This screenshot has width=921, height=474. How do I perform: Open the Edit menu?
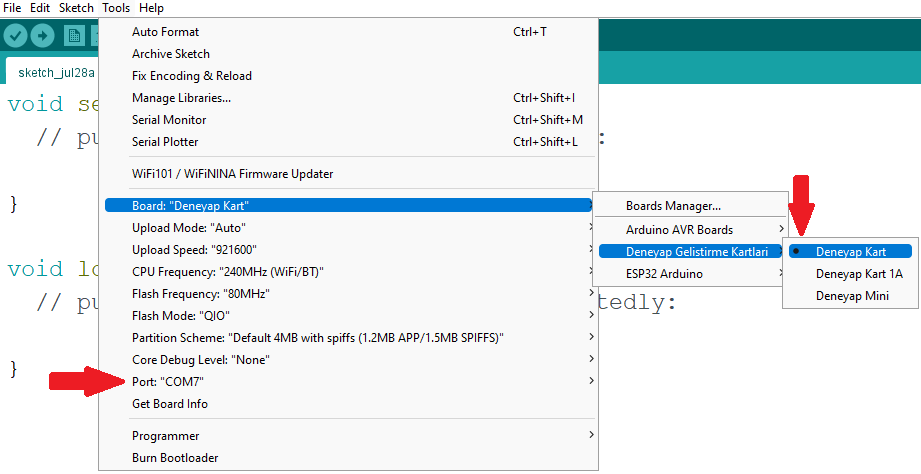tap(40, 8)
